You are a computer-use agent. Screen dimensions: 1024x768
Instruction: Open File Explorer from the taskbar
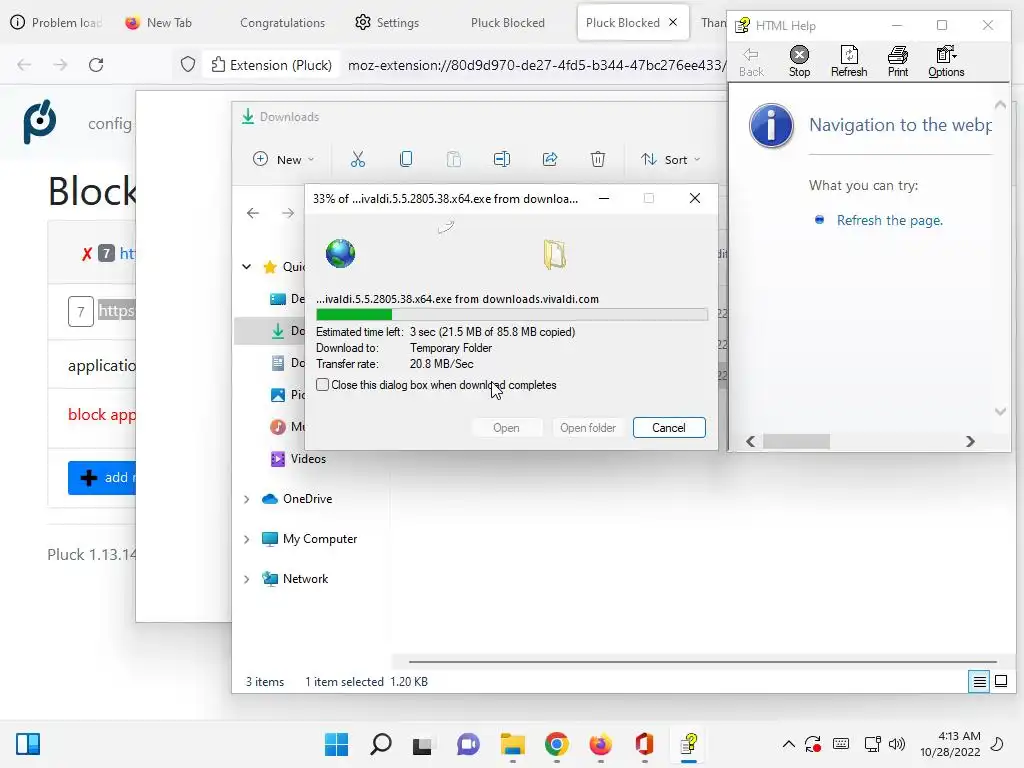point(513,744)
